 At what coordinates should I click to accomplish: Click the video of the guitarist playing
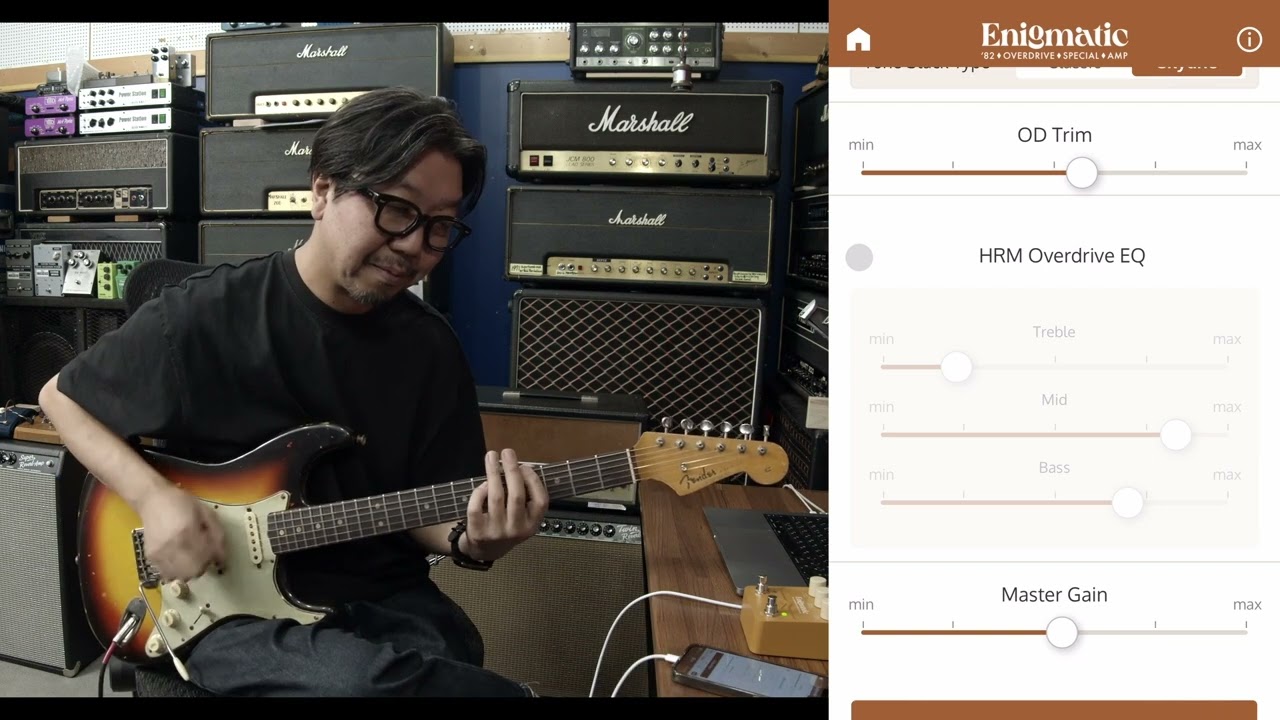coord(415,360)
